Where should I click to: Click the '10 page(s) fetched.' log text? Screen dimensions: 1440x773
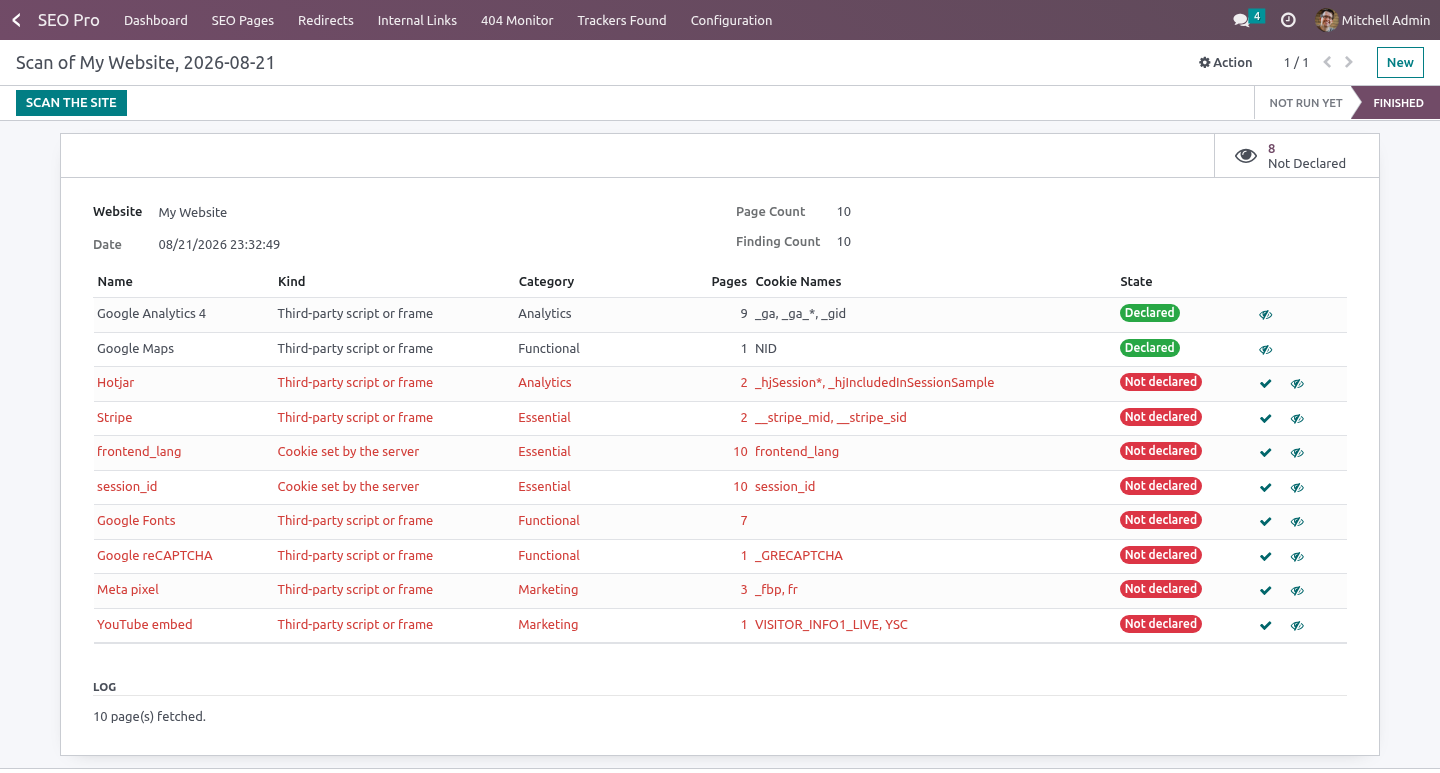point(149,717)
